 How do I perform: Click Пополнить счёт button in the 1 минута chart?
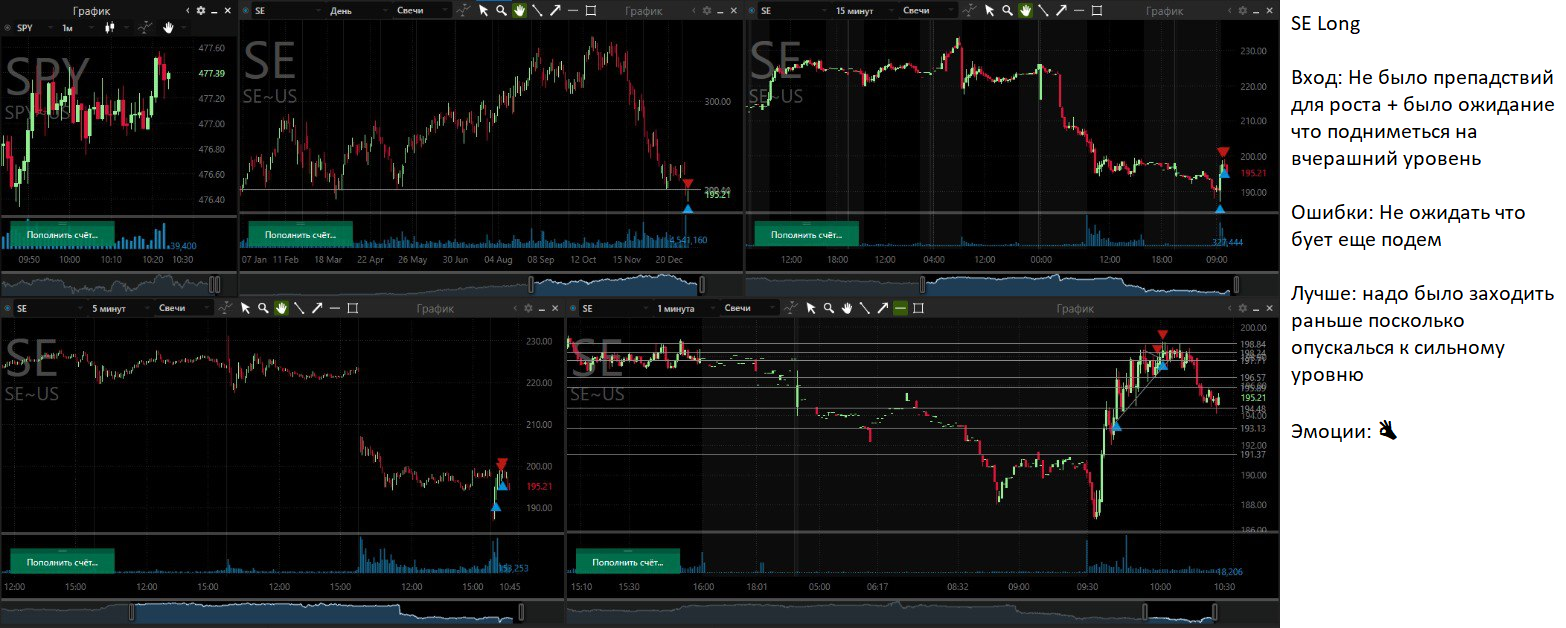point(627,562)
